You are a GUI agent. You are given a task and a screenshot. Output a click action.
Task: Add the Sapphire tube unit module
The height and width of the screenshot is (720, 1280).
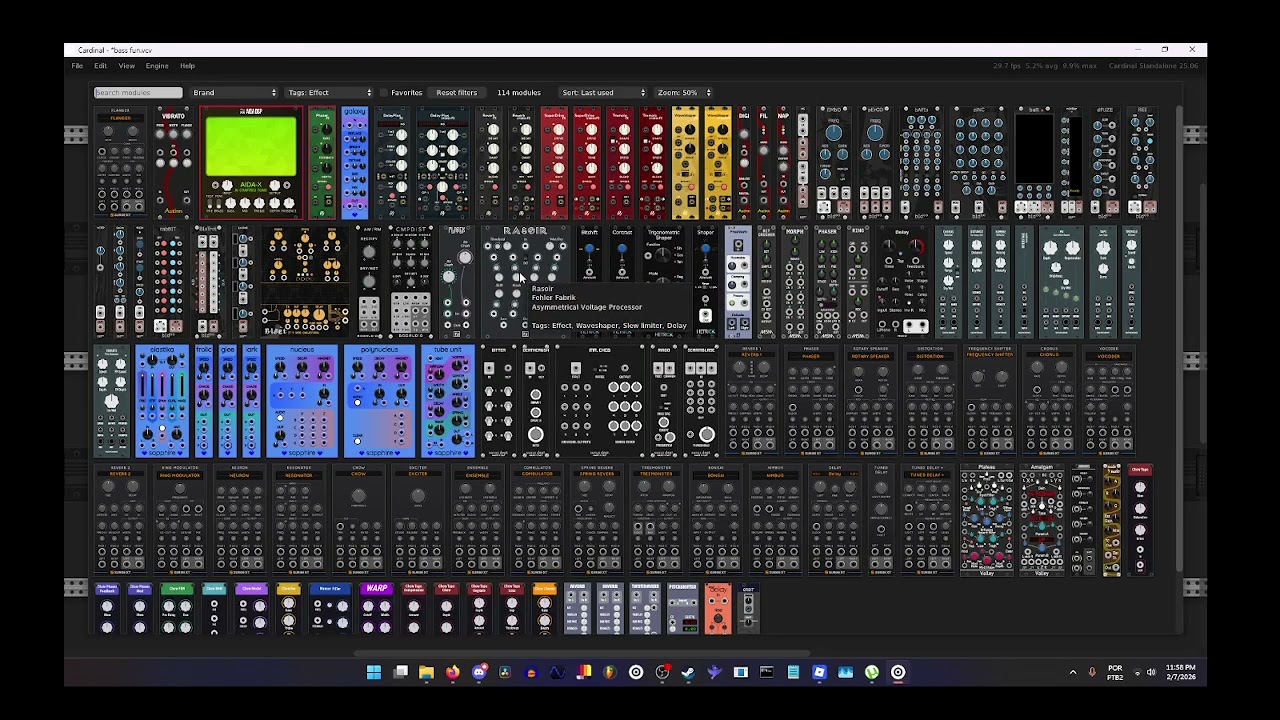click(x=448, y=401)
